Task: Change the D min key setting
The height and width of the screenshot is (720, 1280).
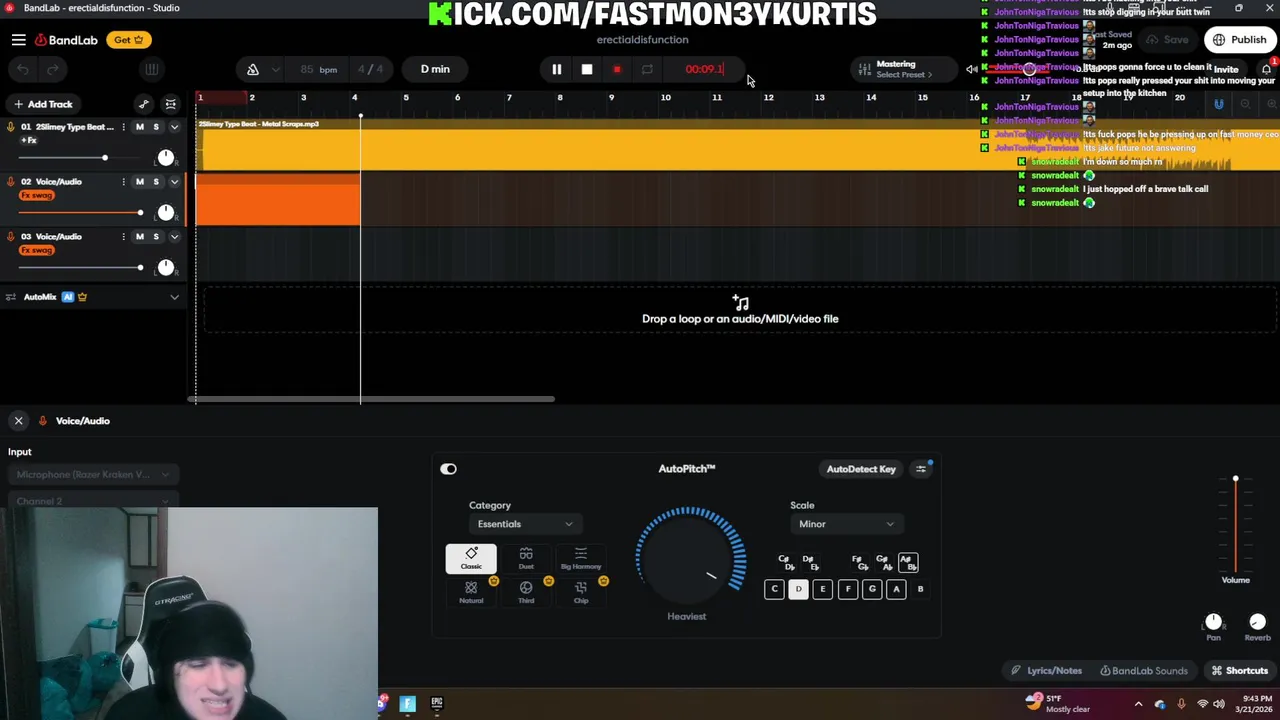Action: point(435,69)
